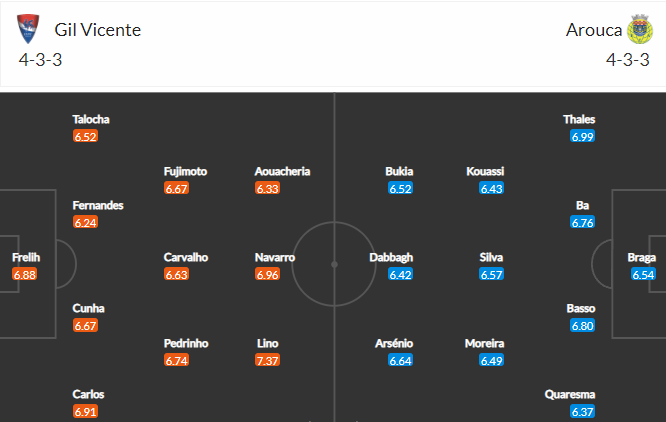Click Ba's 6.76 rating badge
This screenshot has height=422, width=666.
pyautogui.click(x=583, y=222)
